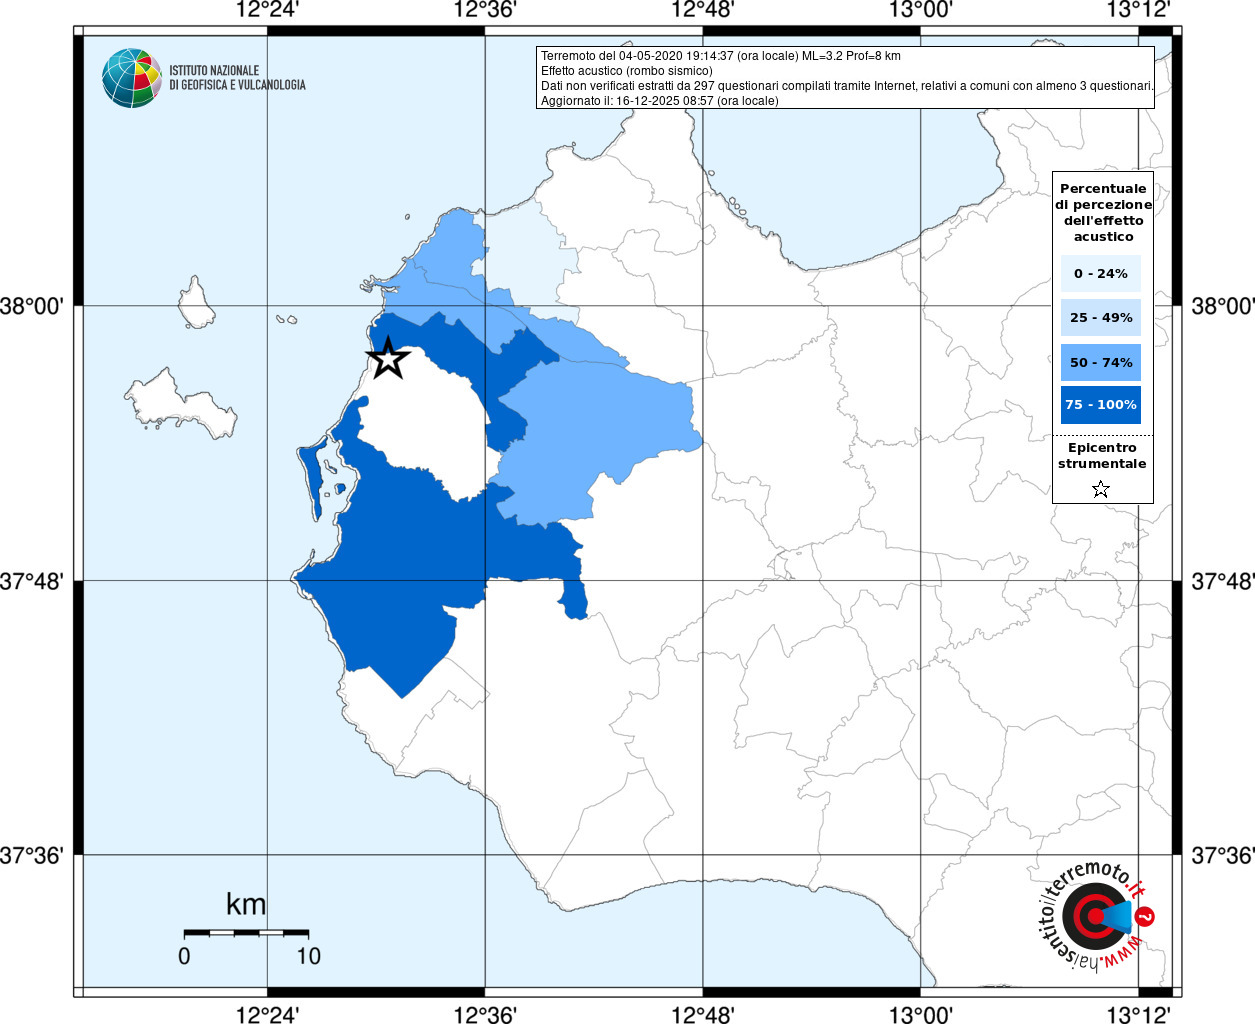Image resolution: width=1255 pixels, height=1024 pixels.
Task: Click the bottom axis label 12°48'
Action: (703, 1014)
